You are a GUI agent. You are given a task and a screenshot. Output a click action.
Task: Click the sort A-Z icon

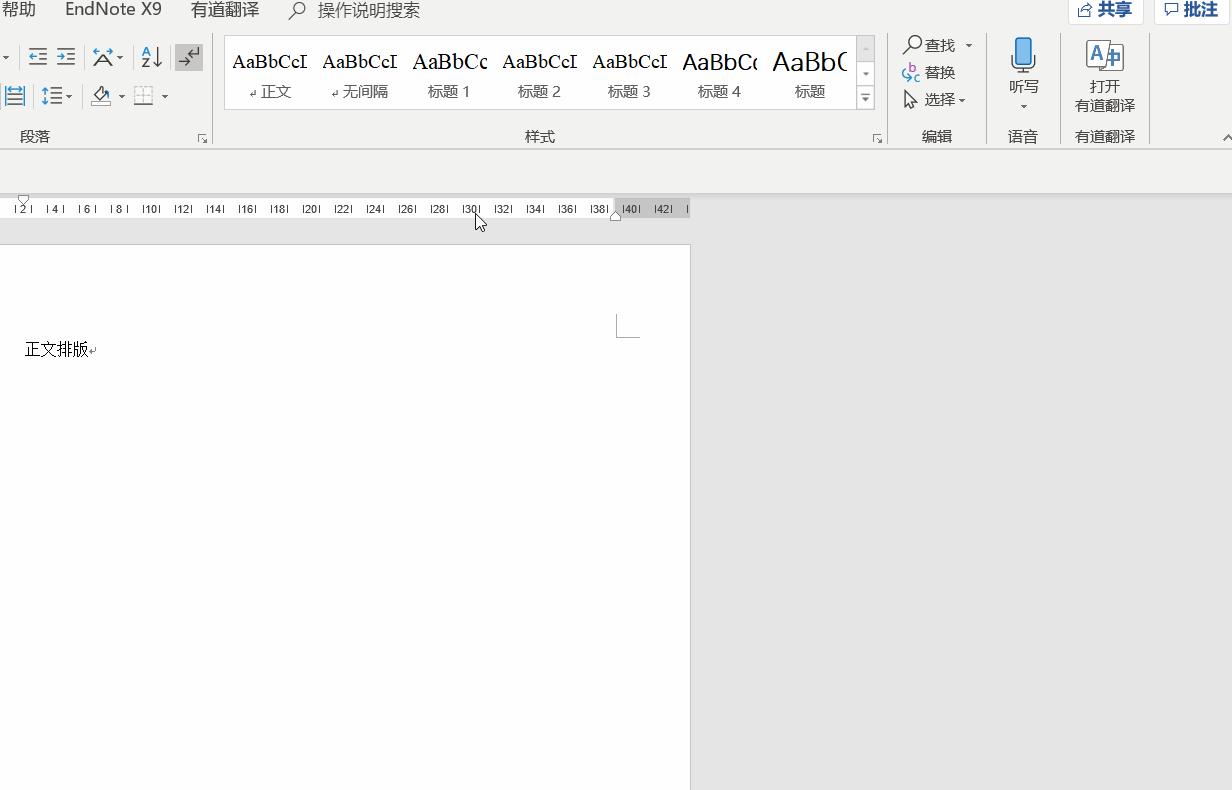click(x=151, y=57)
